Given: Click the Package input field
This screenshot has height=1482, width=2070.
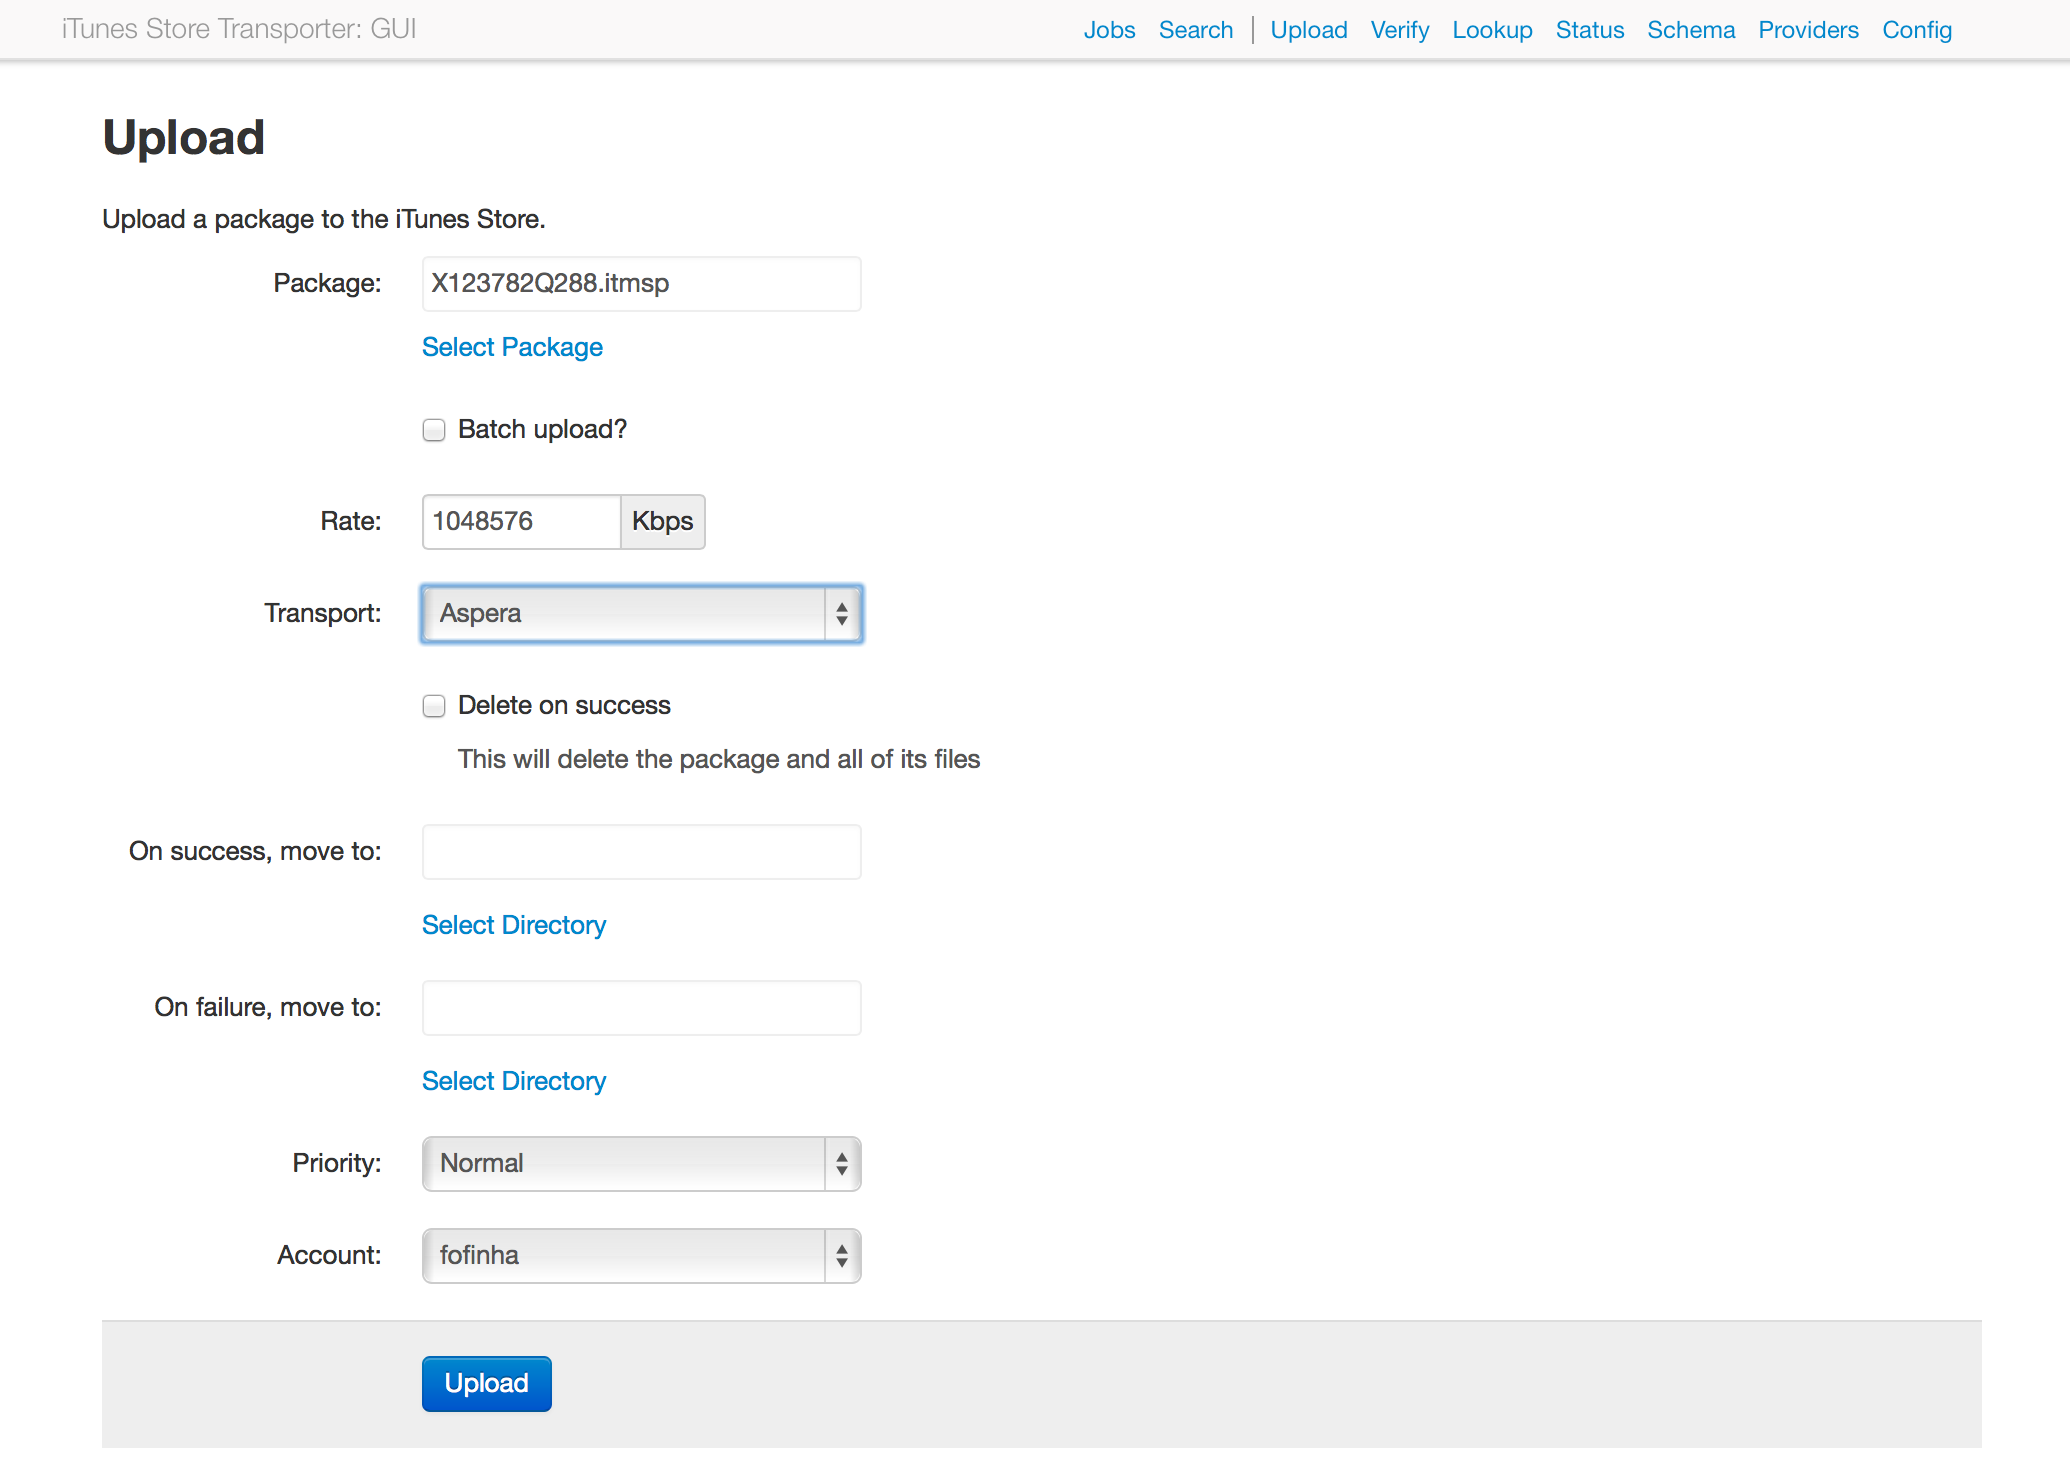Looking at the screenshot, I should (x=641, y=284).
